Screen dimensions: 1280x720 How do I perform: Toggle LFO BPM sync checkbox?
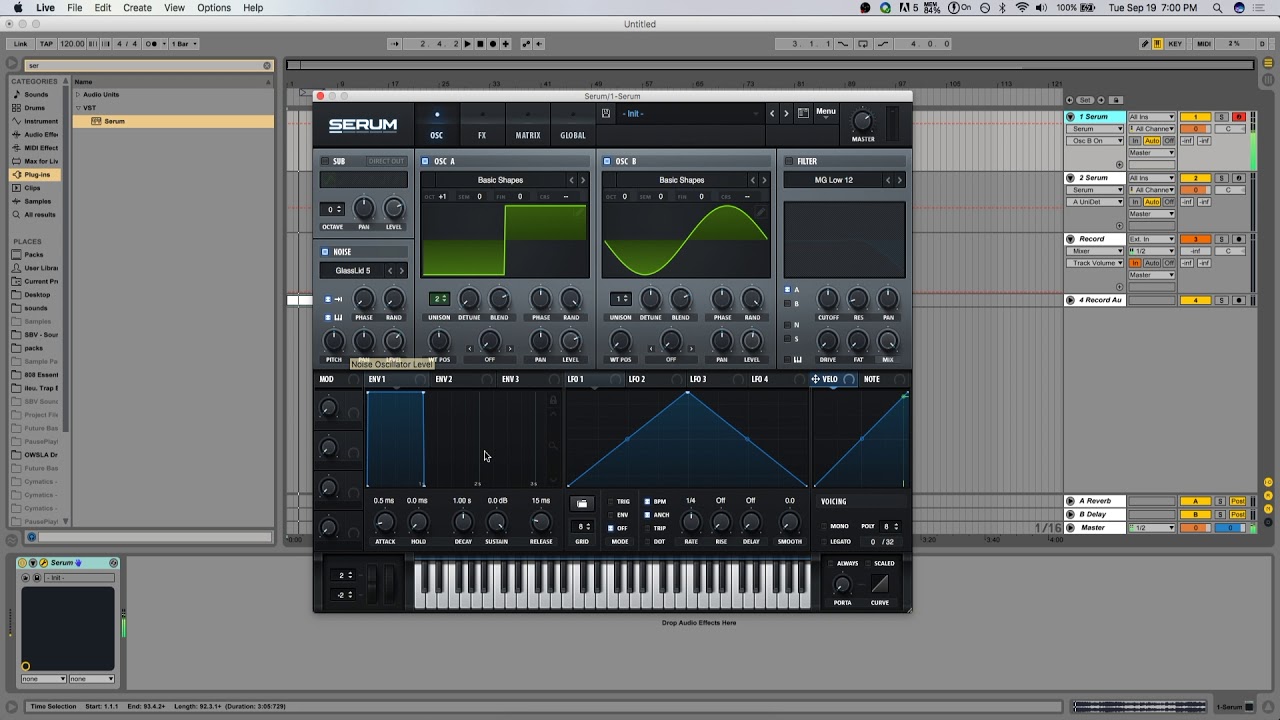[647, 502]
